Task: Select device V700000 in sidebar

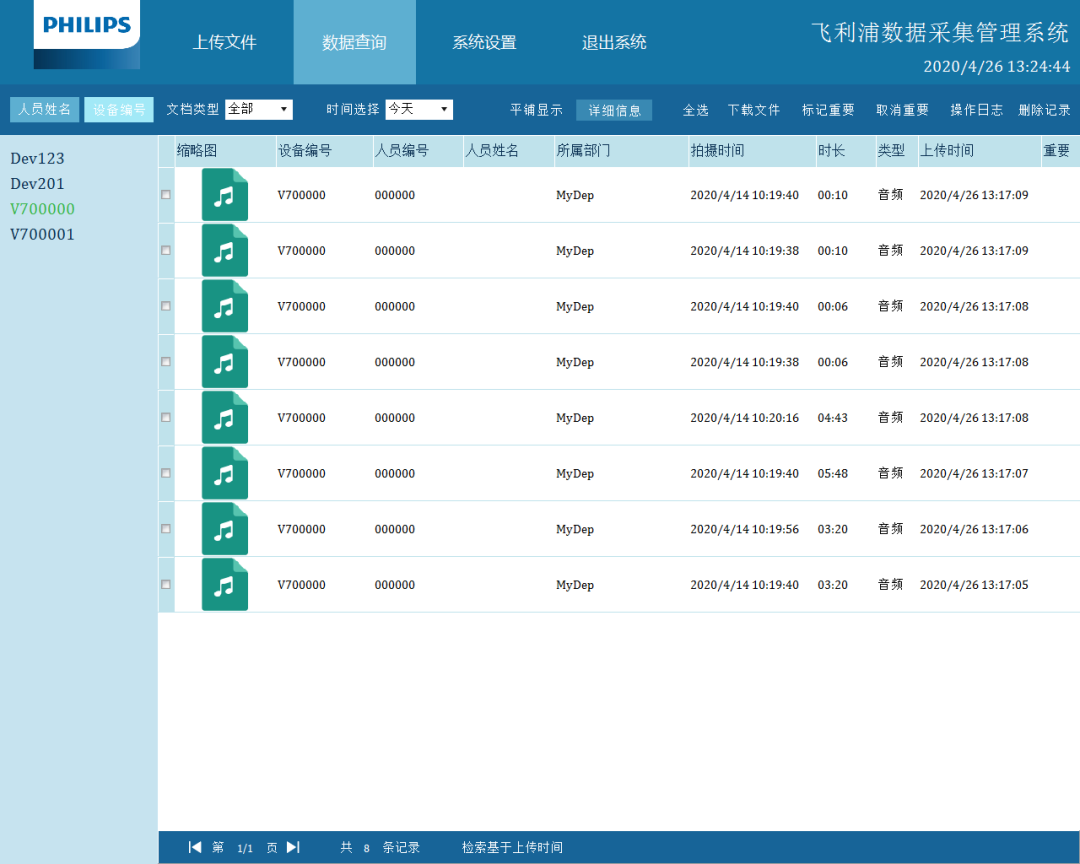Action: (42, 209)
